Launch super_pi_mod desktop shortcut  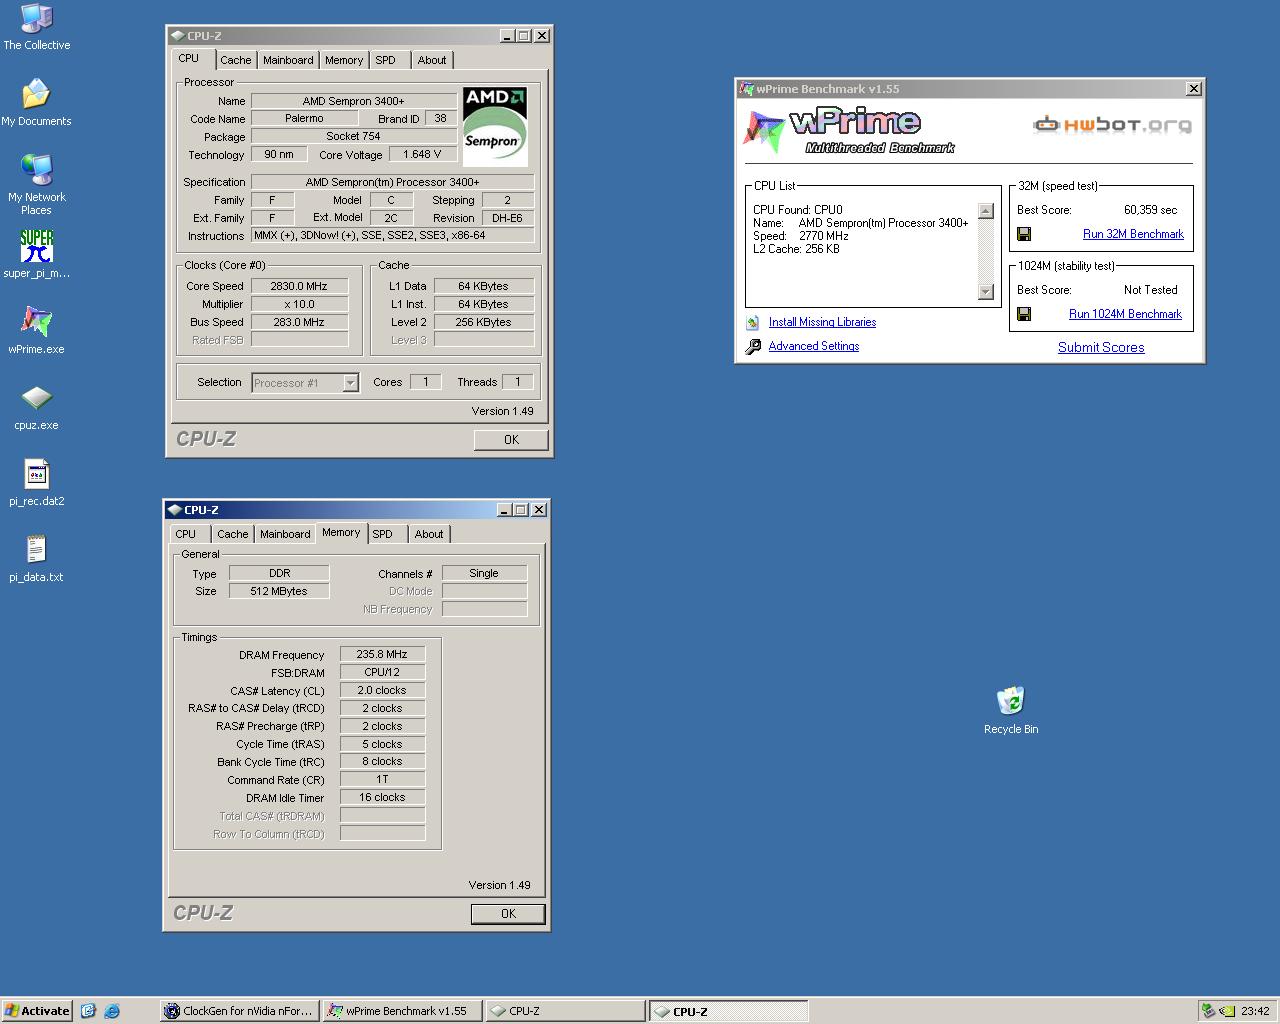36,254
